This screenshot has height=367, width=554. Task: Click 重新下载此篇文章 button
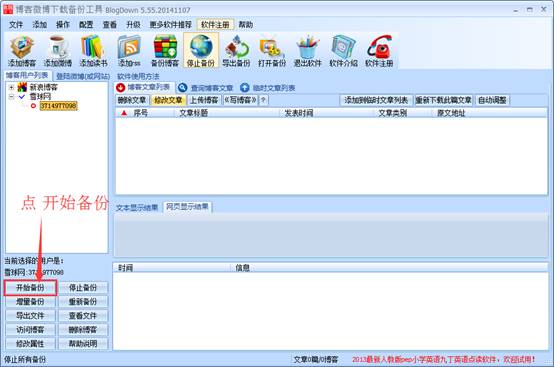coord(443,100)
